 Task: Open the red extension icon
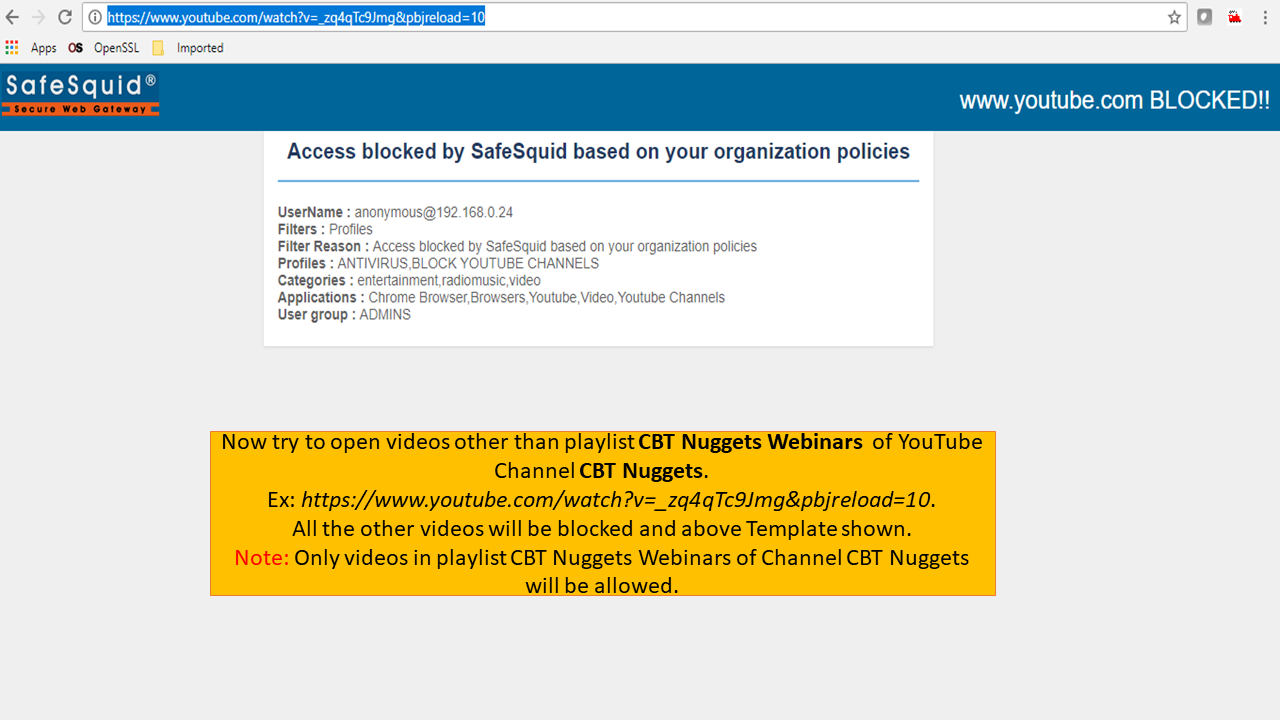(x=1235, y=17)
